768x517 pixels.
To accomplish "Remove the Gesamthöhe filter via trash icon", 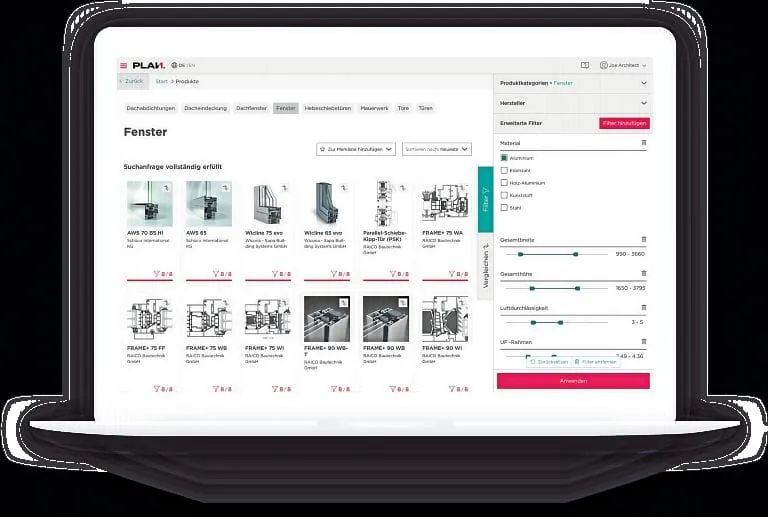I will 643,273.
